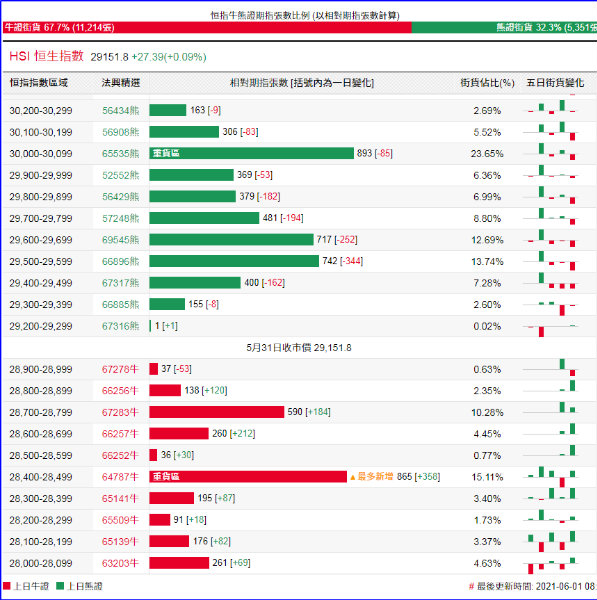
Task: Open bull contract link 65141牛
Action: pyautogui.click(x=120, y=499)
